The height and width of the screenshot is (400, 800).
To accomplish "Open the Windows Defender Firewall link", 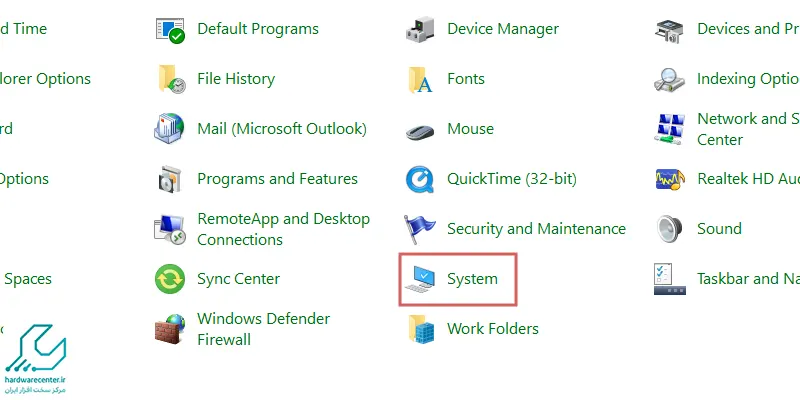I will point(263,329).
